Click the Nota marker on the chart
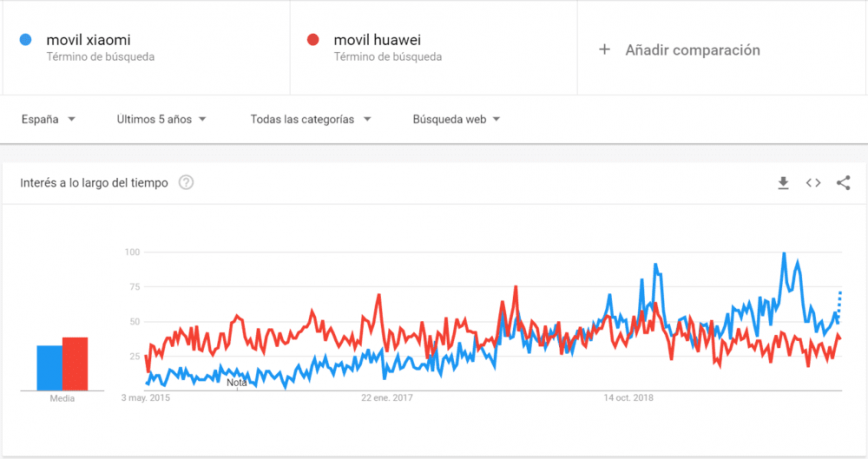This screenshot has height=459, width=868. 237,382
